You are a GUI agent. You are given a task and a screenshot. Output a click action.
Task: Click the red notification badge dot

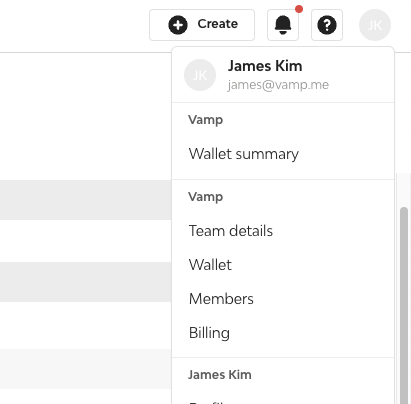(x=299, y=9)
